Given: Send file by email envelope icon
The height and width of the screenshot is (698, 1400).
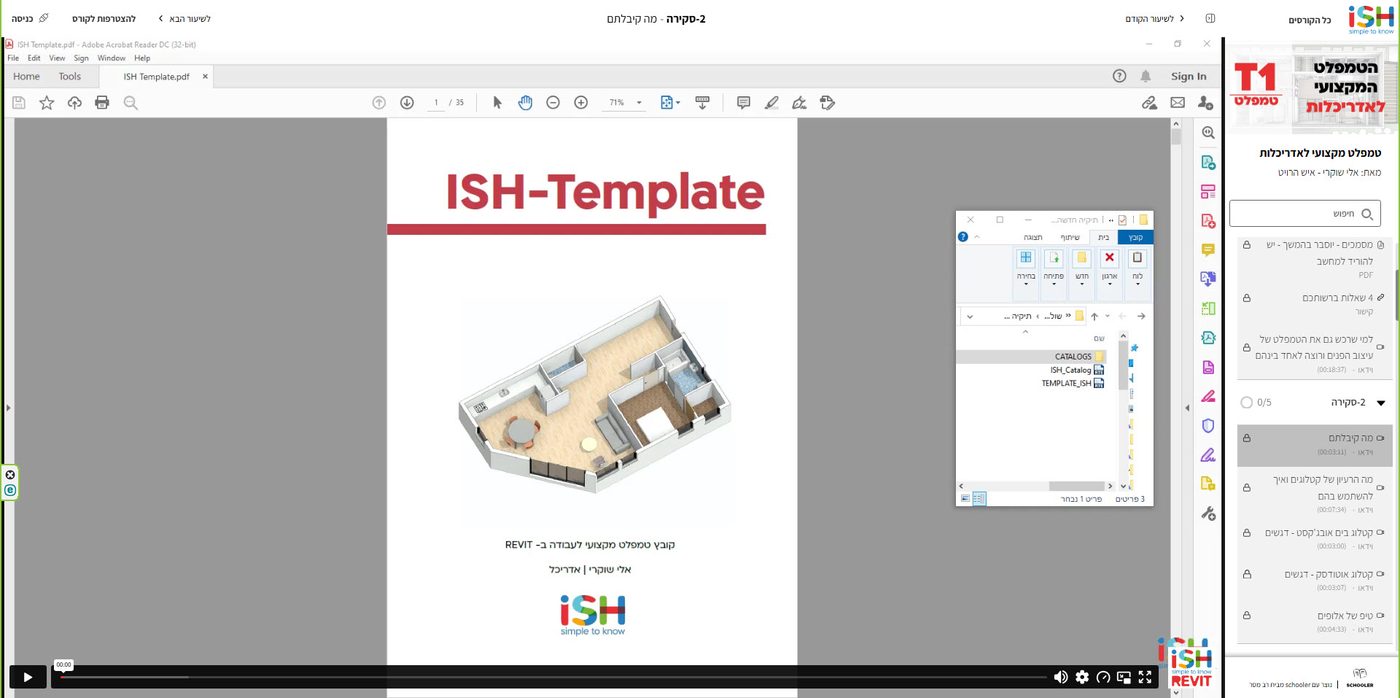Looking at the screenshot, I should [x=1177, y=102].
